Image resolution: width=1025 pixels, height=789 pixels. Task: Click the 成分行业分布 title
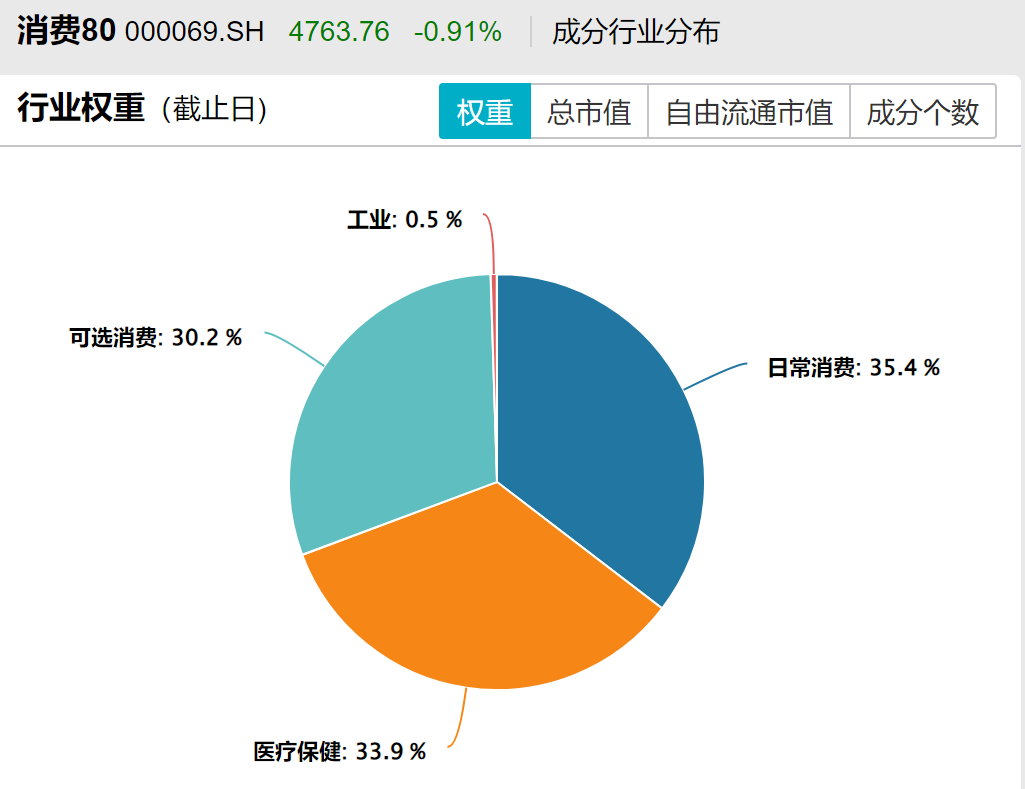pos(635,32)
